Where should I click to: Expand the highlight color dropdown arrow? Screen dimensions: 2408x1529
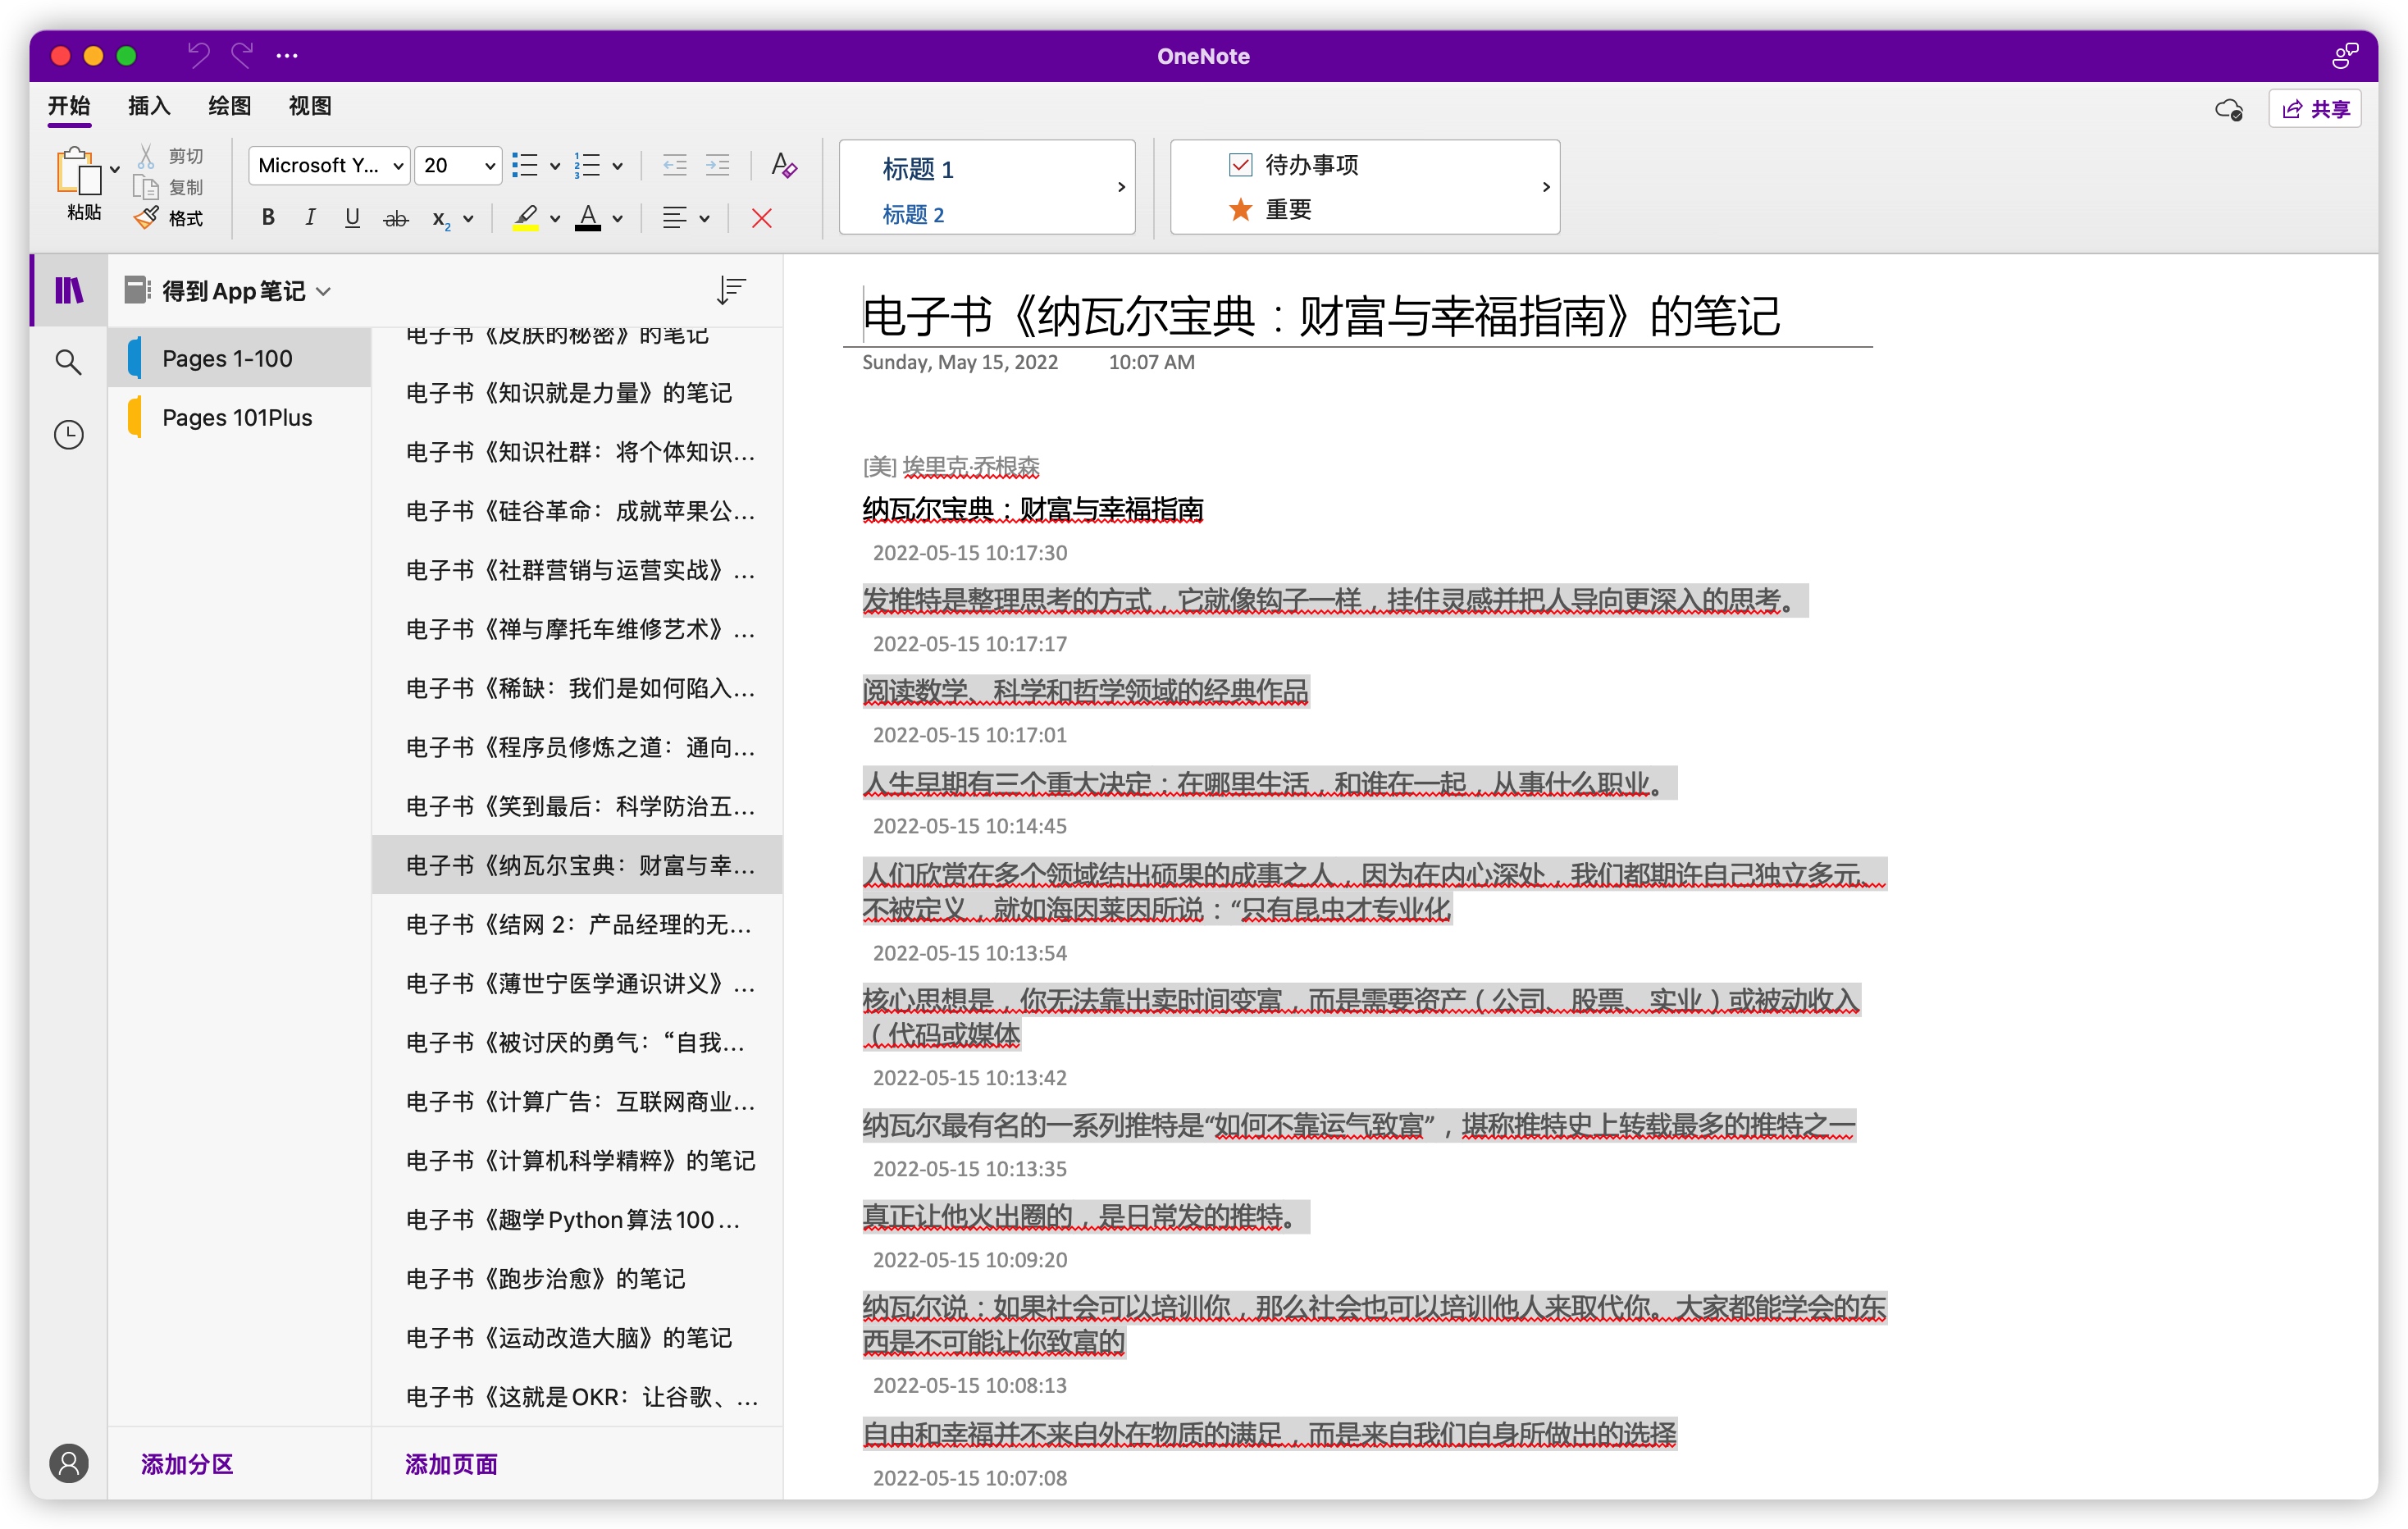tap(555, 219)
